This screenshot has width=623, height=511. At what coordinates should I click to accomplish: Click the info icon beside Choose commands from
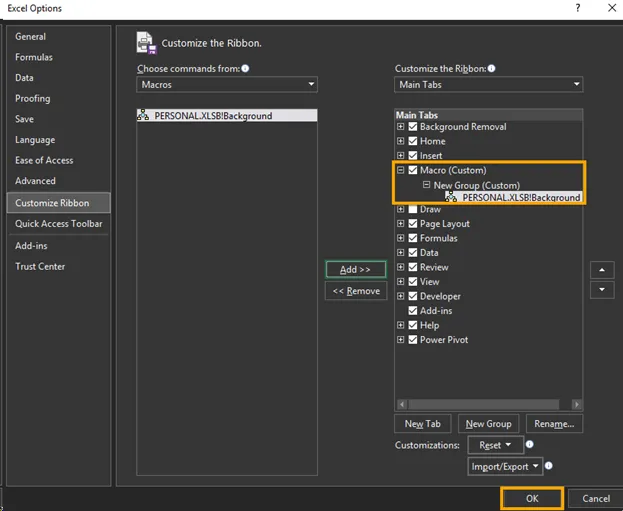coord(245,68)
